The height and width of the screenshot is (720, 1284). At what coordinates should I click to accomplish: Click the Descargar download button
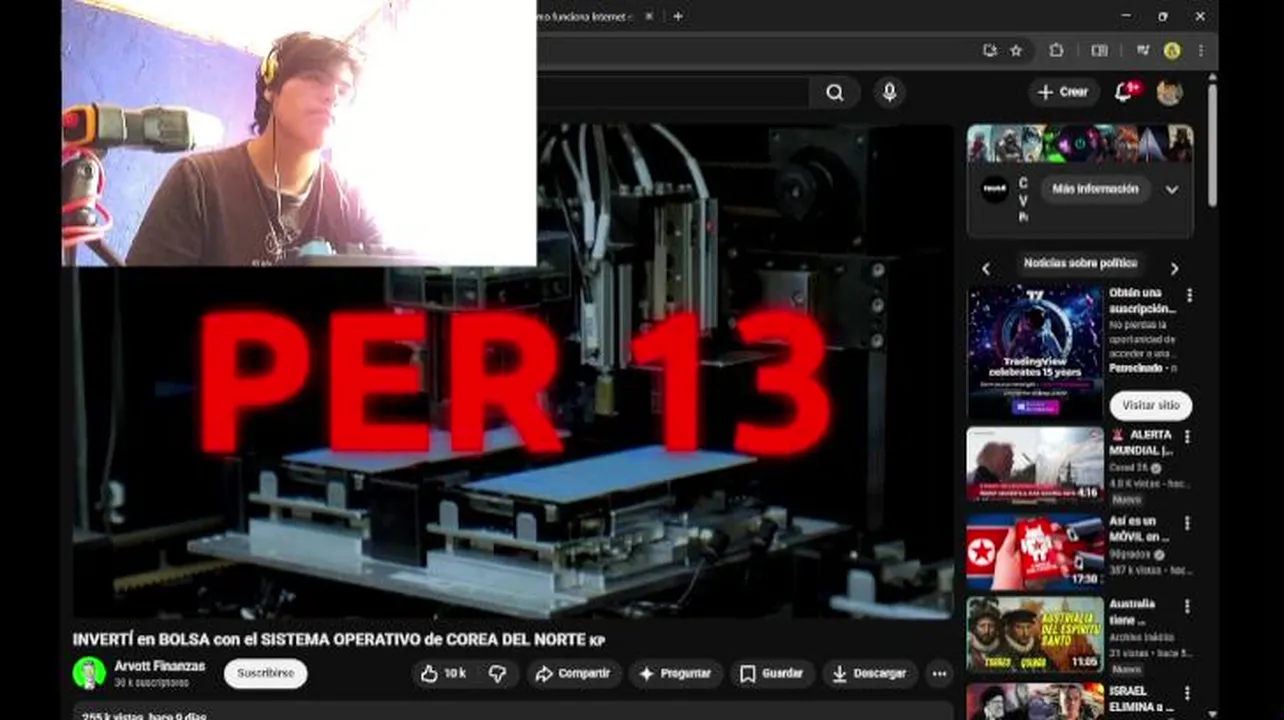869,674
